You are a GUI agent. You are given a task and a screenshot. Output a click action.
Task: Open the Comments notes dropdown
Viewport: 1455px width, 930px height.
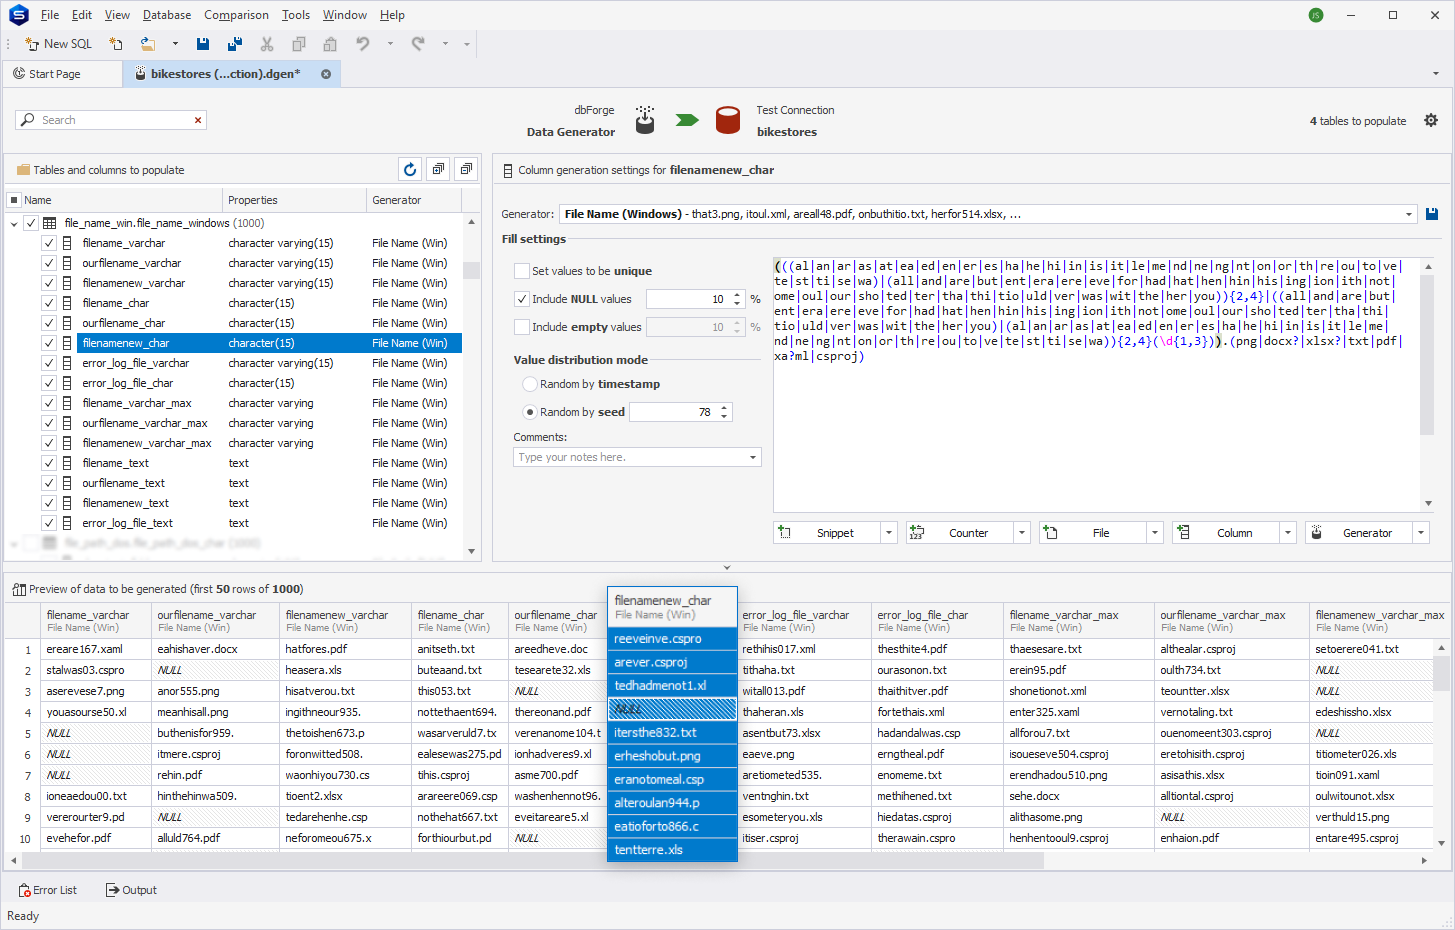tap(753, 457)
